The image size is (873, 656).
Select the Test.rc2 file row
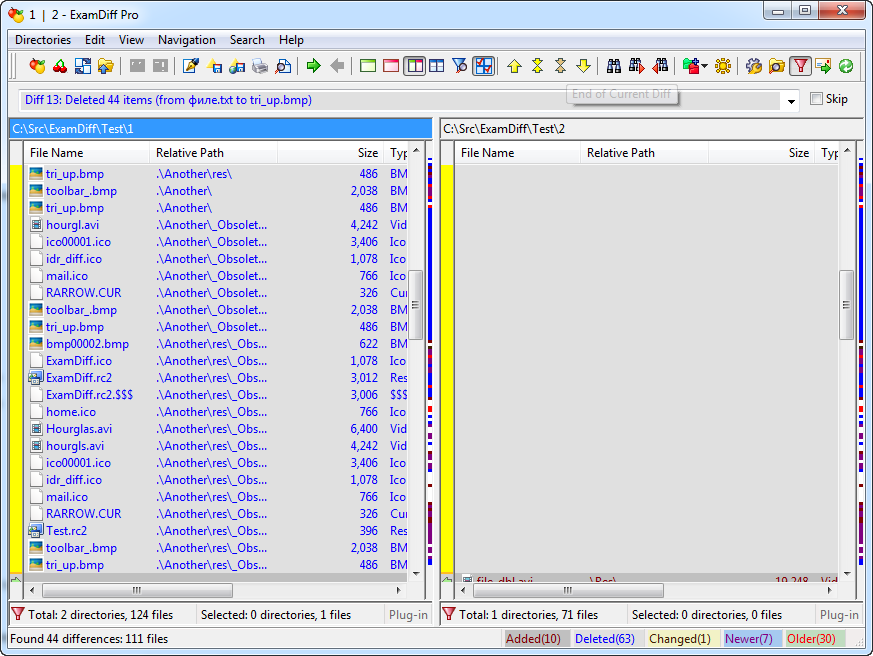click(217, 531)
